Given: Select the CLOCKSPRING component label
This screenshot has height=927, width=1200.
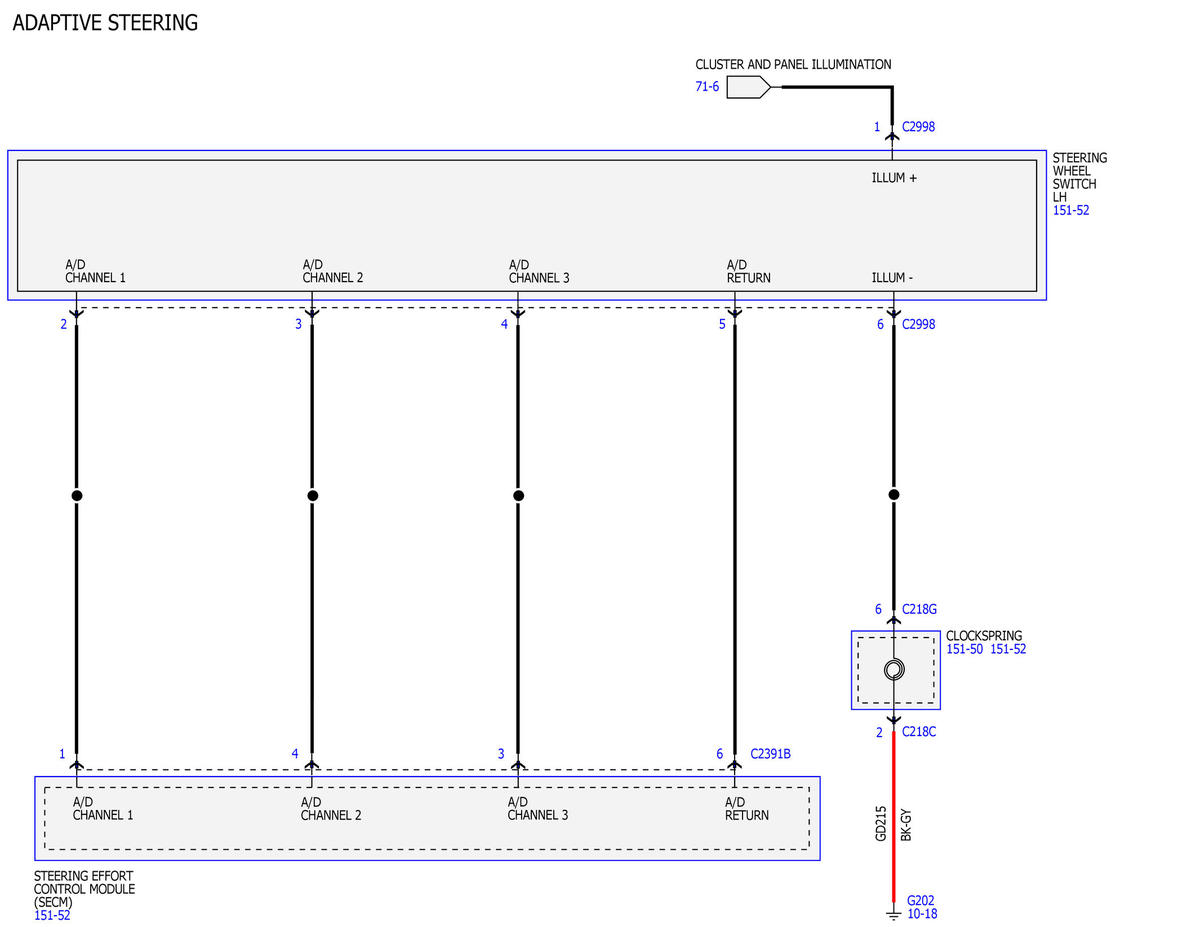Looking at the screenshot, I should point(984,636).
